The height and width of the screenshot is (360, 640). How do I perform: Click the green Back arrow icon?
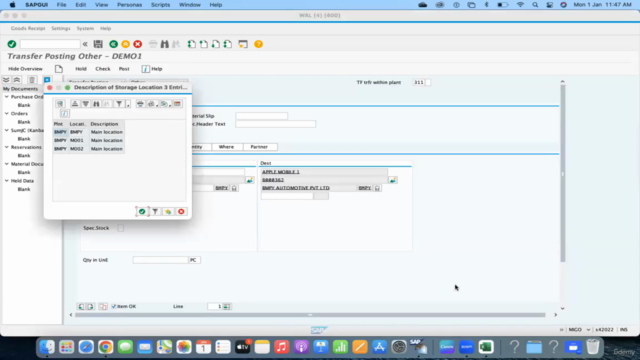click(x=113, y=44)
